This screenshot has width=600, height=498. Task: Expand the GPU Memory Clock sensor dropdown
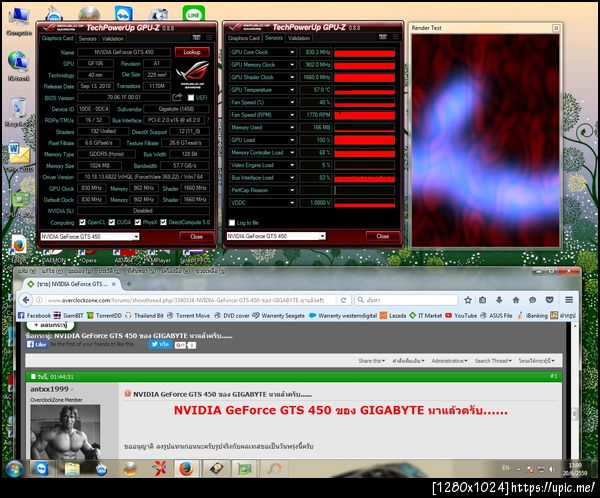pyautogui.click(x=292, y=65)
